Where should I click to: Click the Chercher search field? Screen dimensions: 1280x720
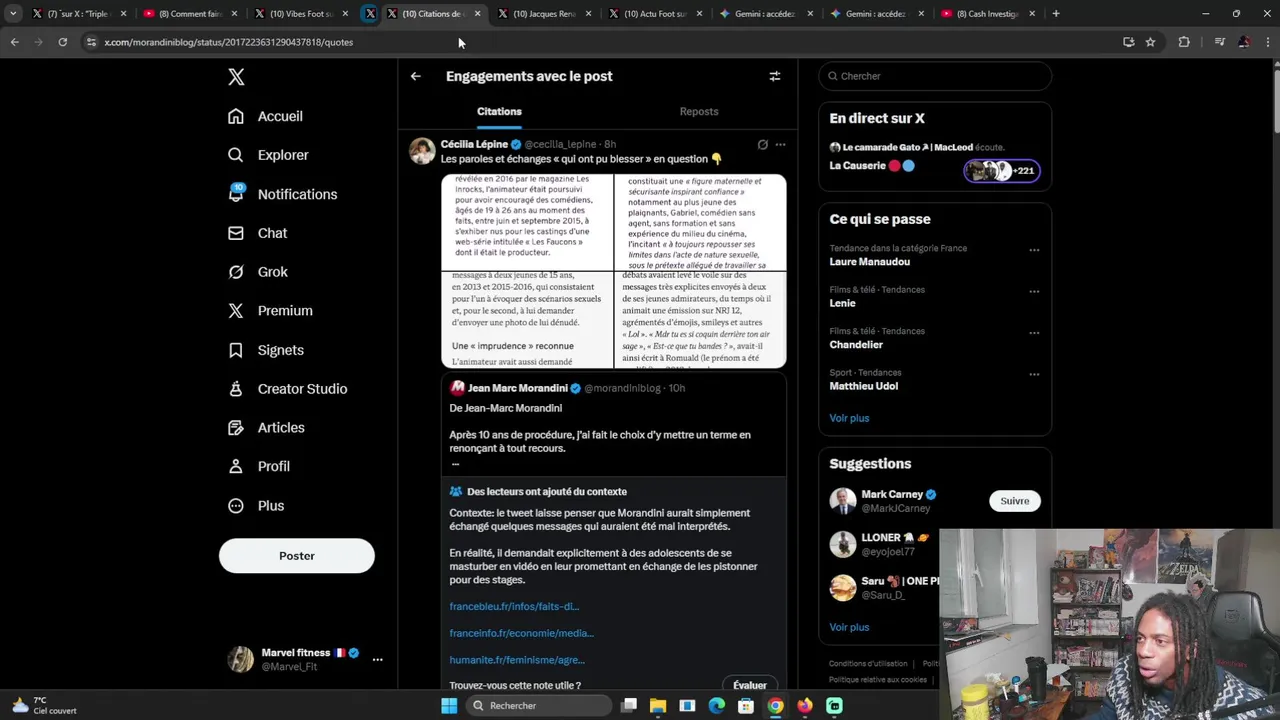(936, 76)
